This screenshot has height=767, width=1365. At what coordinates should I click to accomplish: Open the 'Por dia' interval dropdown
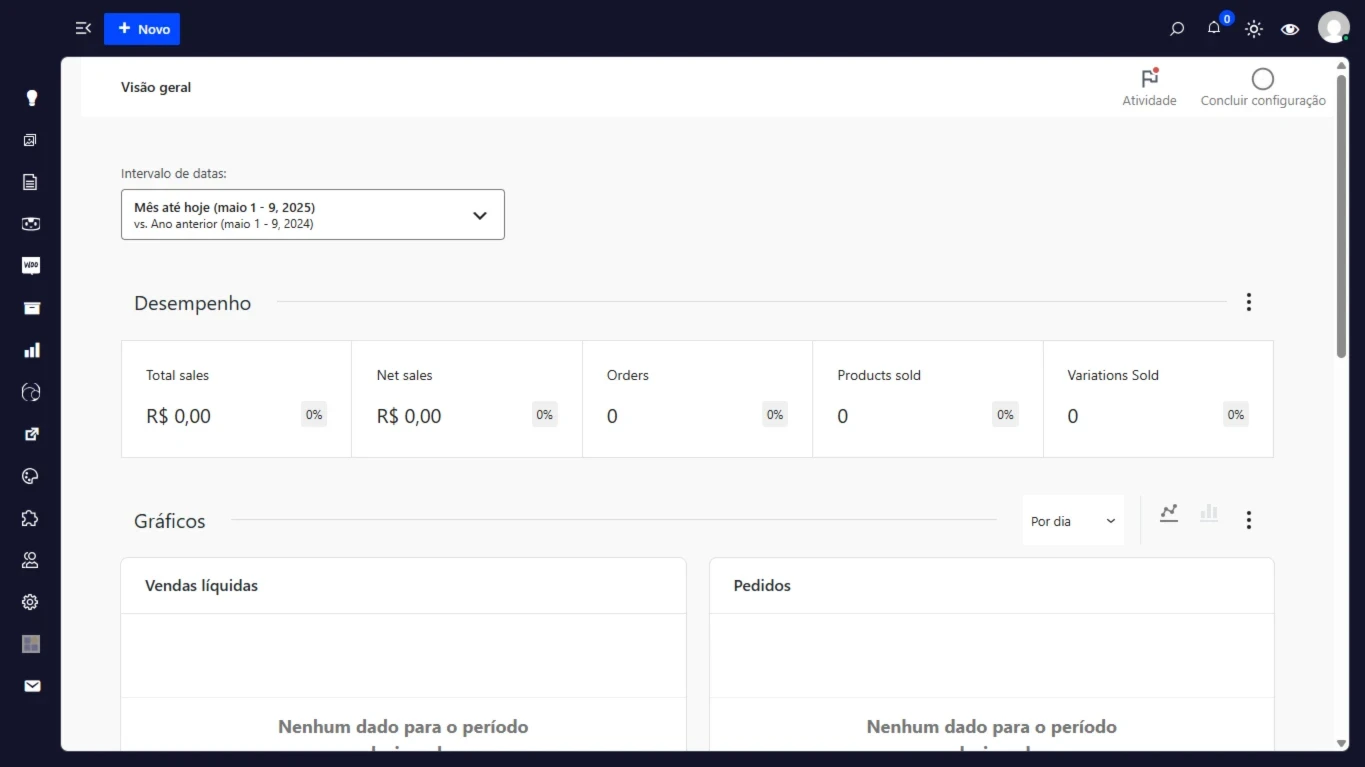click(x=1072, y=521)
